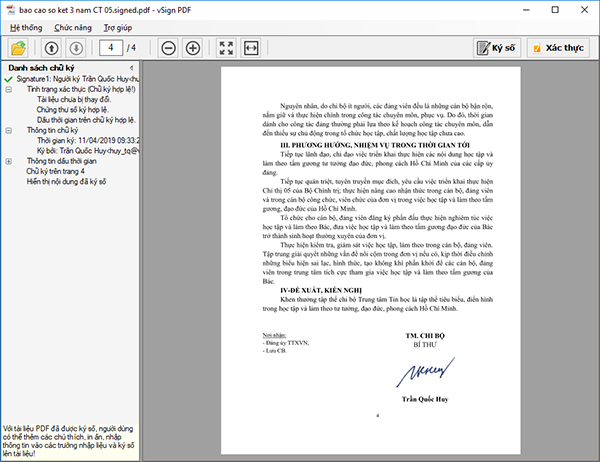Collapse the 'Tình trạng xác thực' node
600x462 pixels.
[x=9, y=89]
